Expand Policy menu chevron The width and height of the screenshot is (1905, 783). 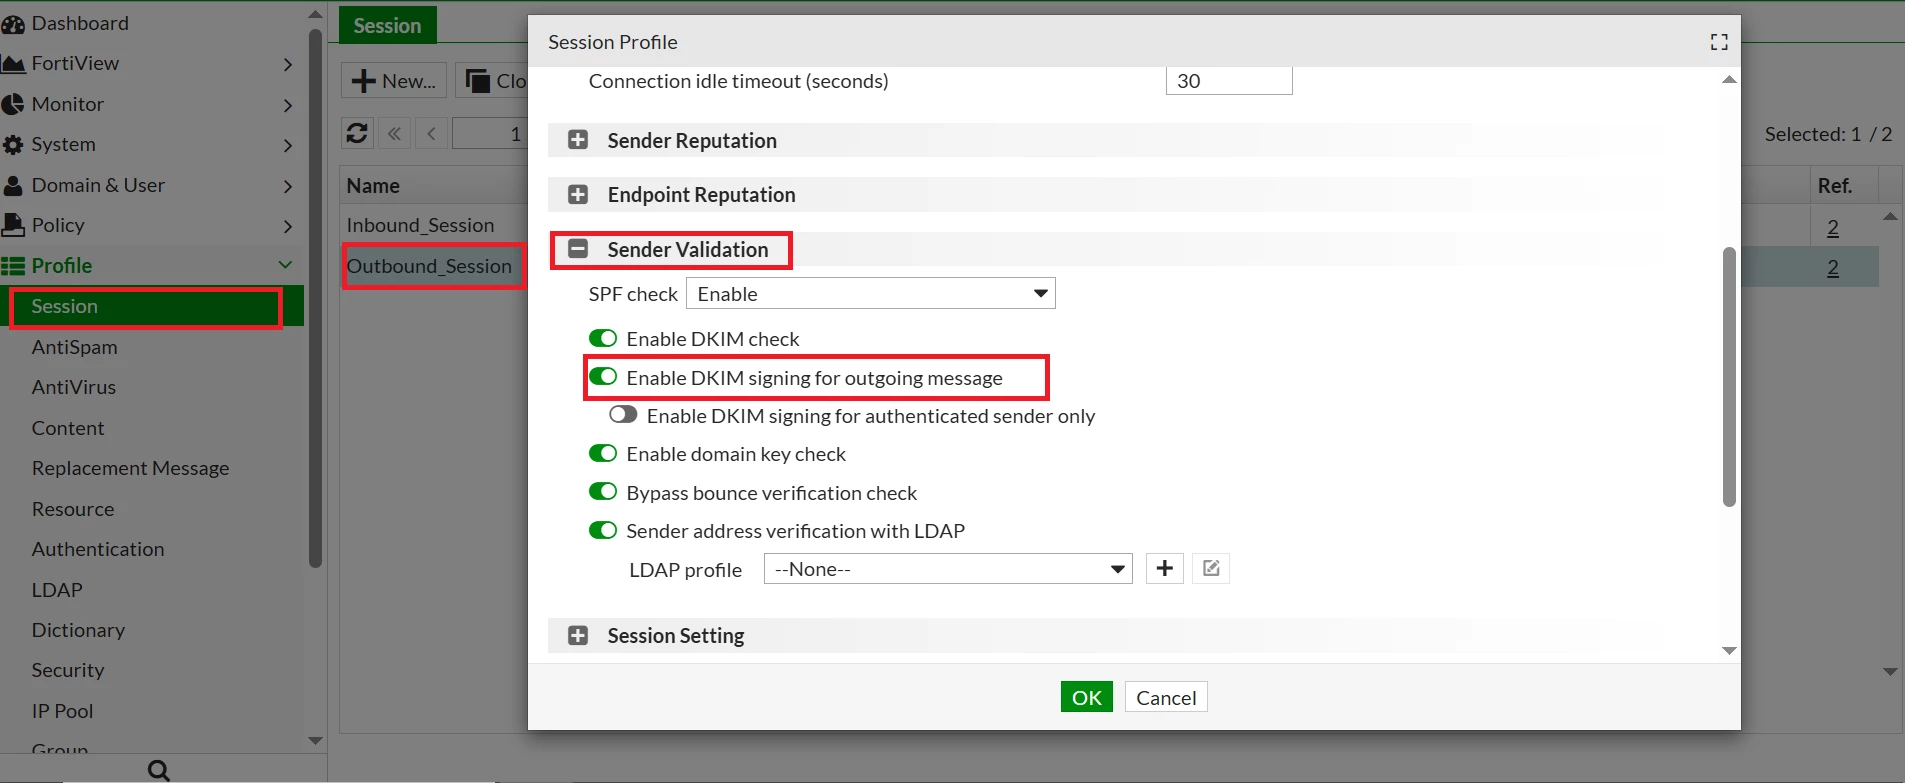288,226
